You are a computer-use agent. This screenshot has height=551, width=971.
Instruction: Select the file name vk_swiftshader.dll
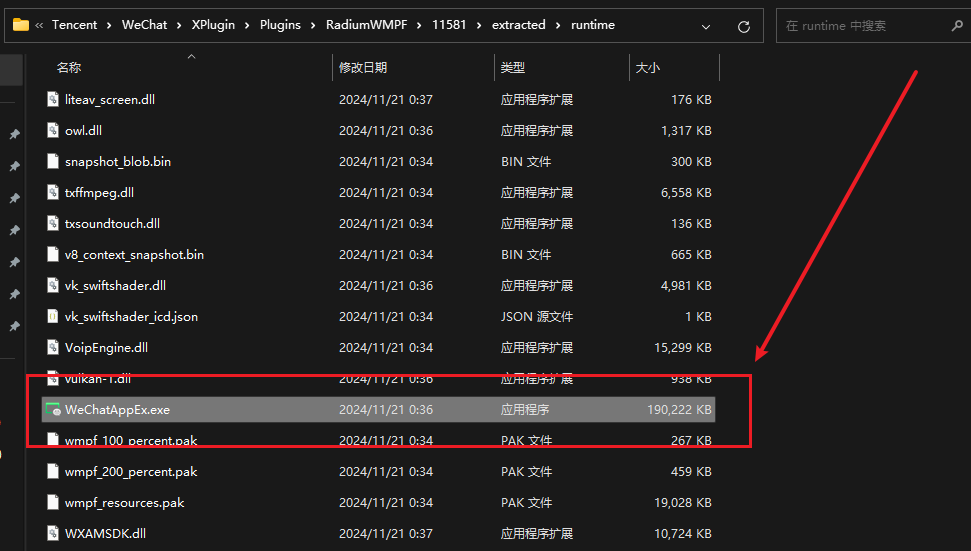[x=115, y=285]
